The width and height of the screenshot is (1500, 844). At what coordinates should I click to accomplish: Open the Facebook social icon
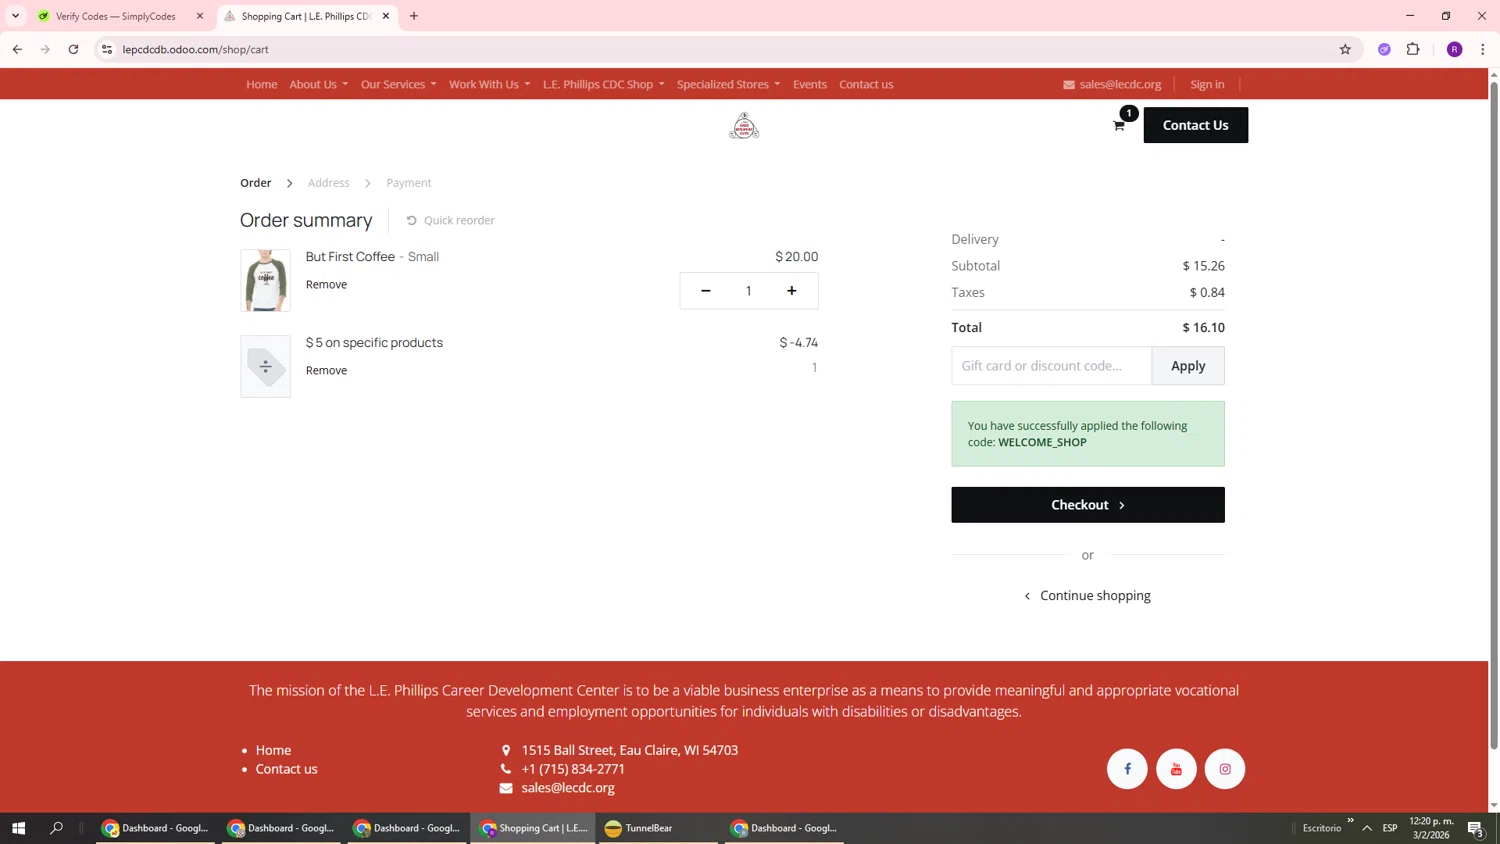pyautogui.click(x=1127, y=769)
